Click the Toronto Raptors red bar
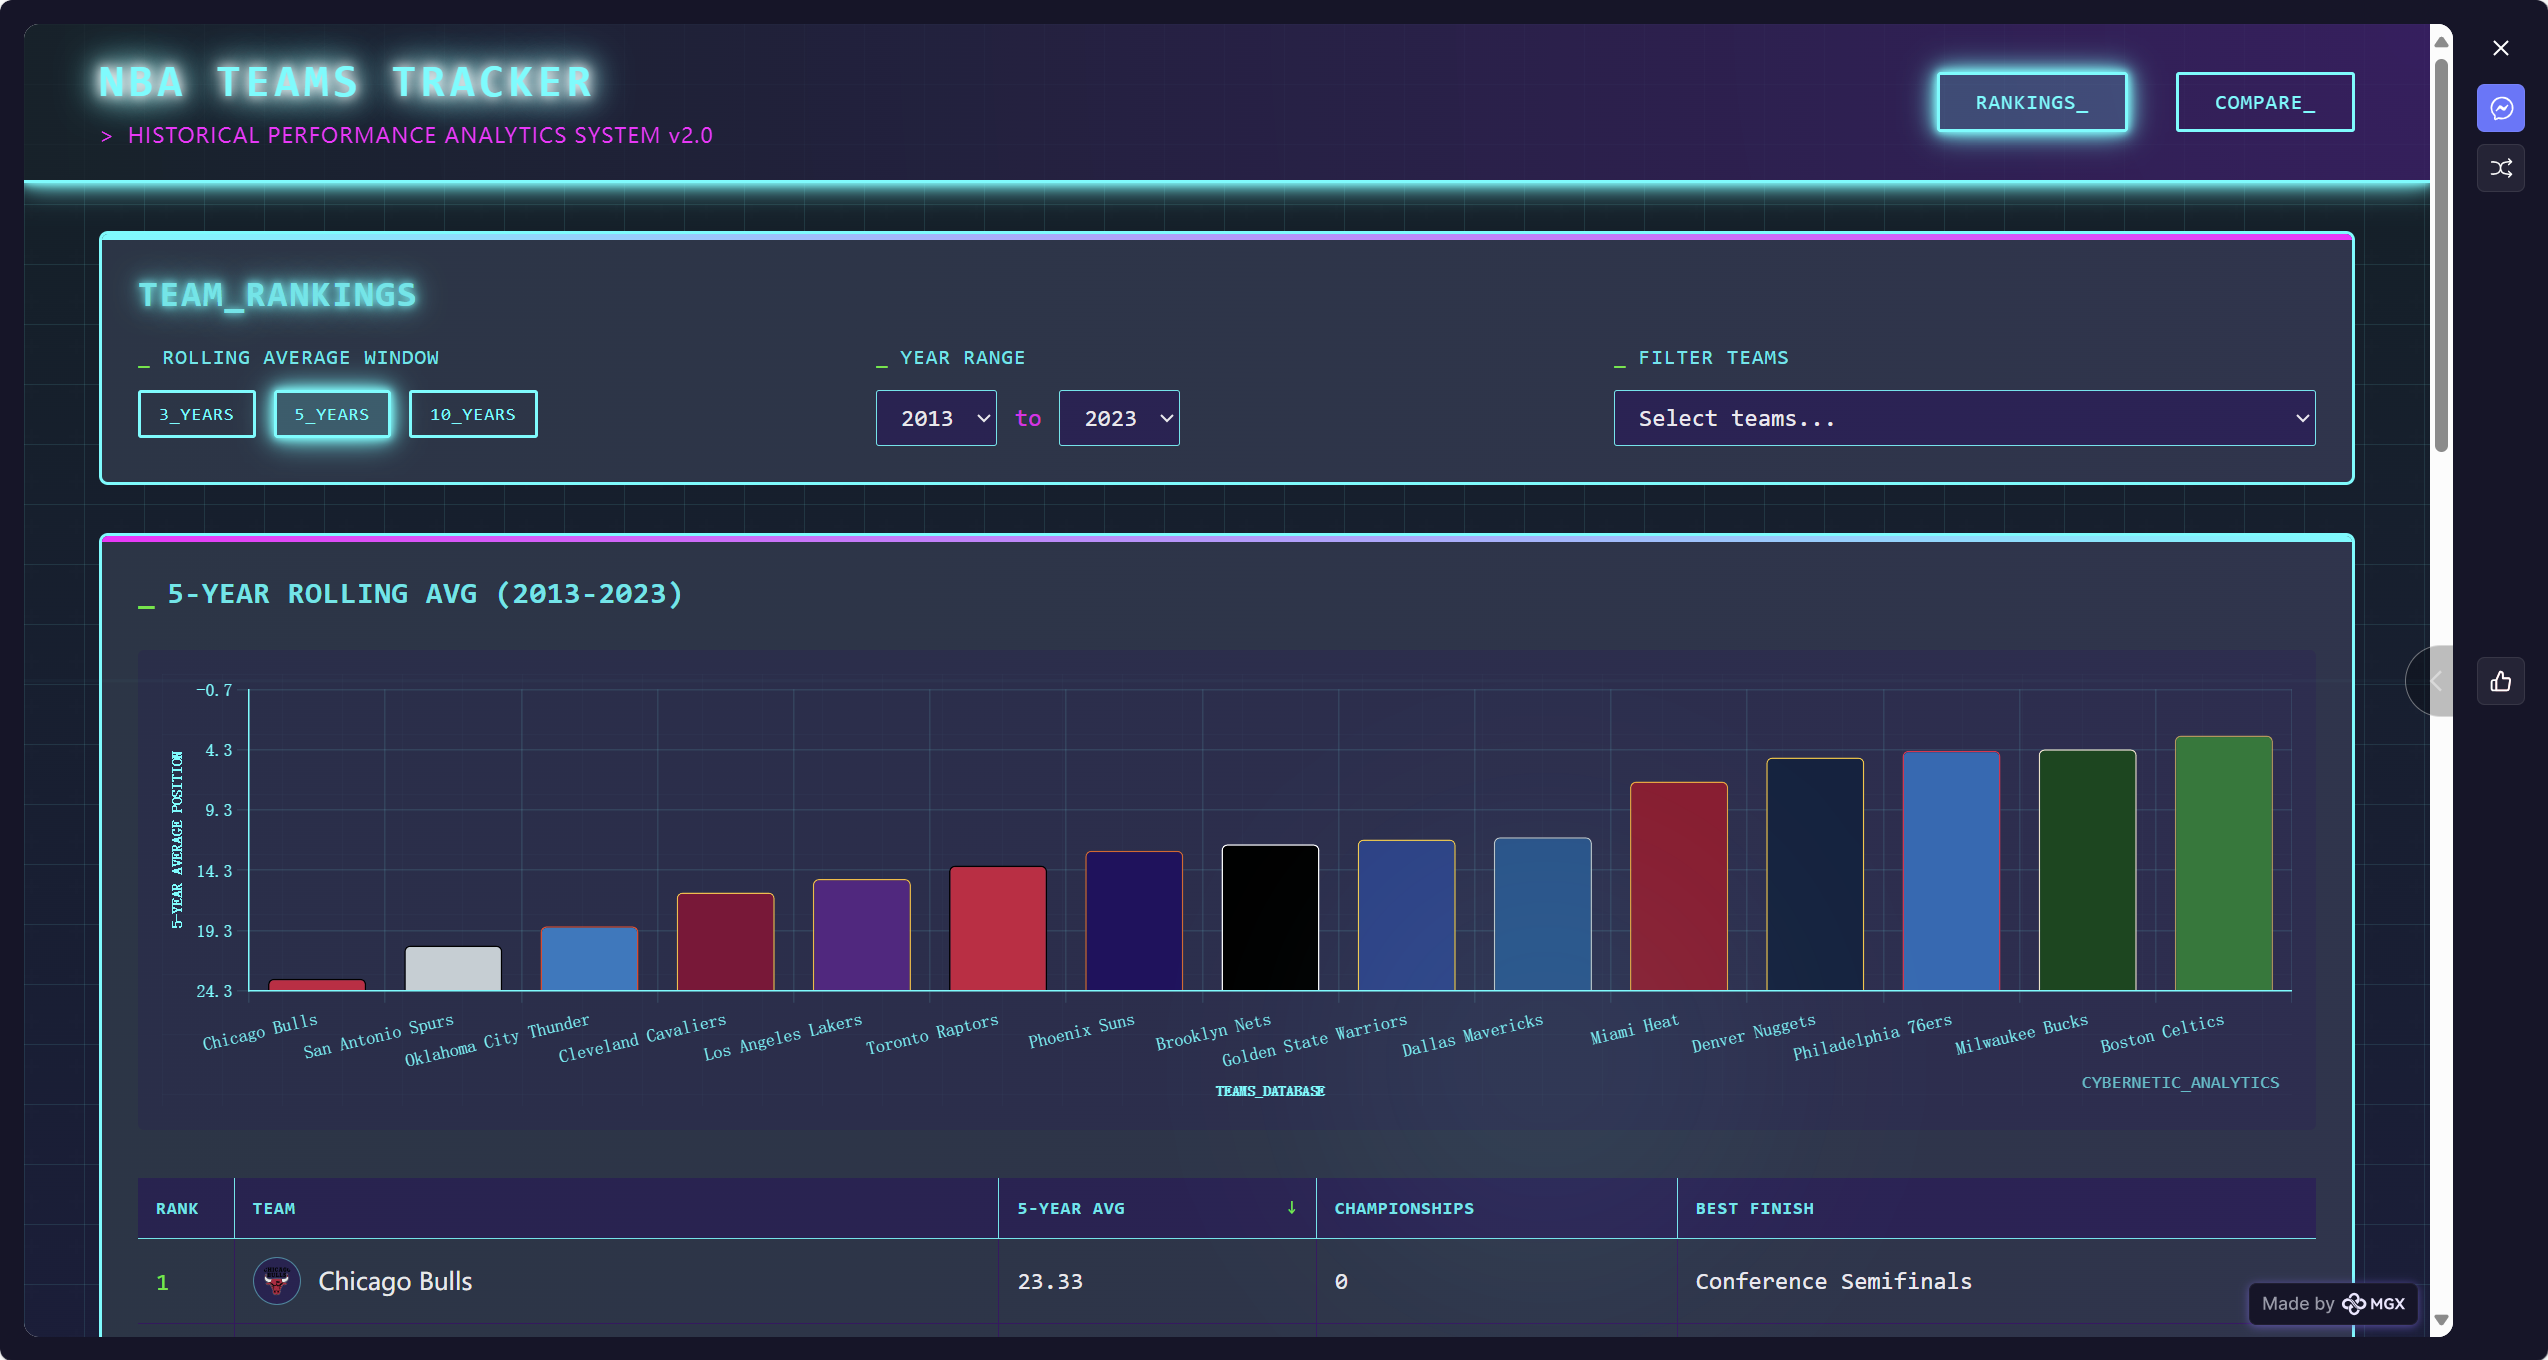This screenshot has width=2548, height=1360. [998, 928]
